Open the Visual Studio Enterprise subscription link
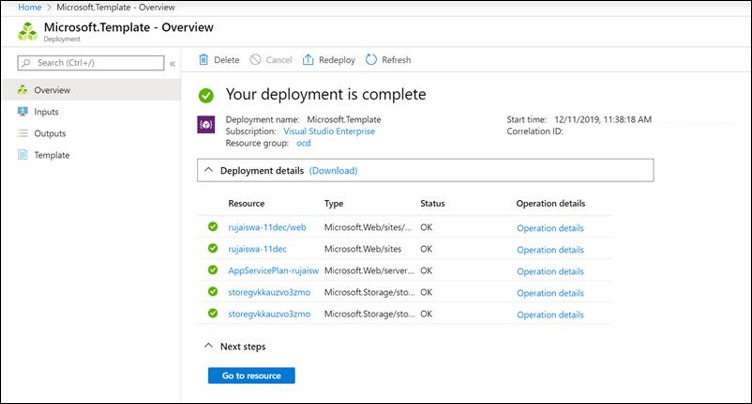Image resolution: width=752 pixels, height=404 pixels. click(329, 131)
